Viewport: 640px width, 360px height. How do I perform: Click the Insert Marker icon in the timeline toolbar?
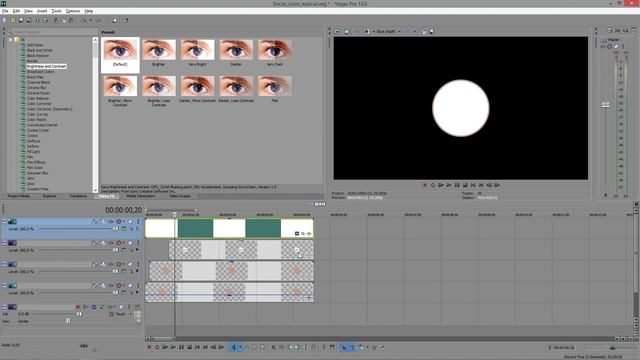[x=324, y=347]
